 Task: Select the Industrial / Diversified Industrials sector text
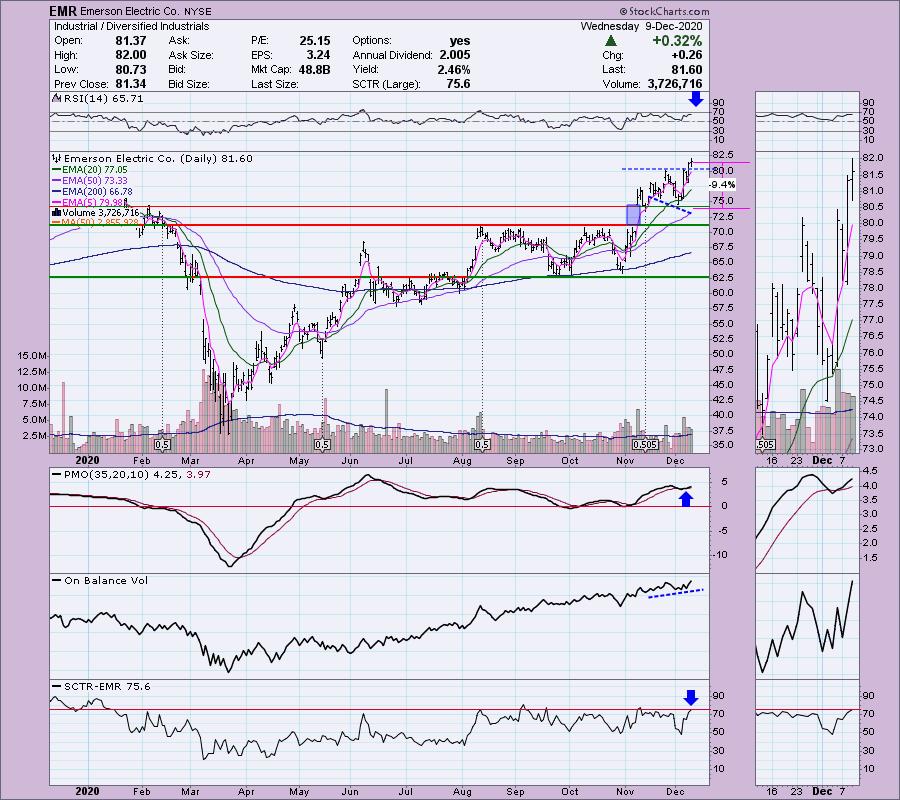131,26
